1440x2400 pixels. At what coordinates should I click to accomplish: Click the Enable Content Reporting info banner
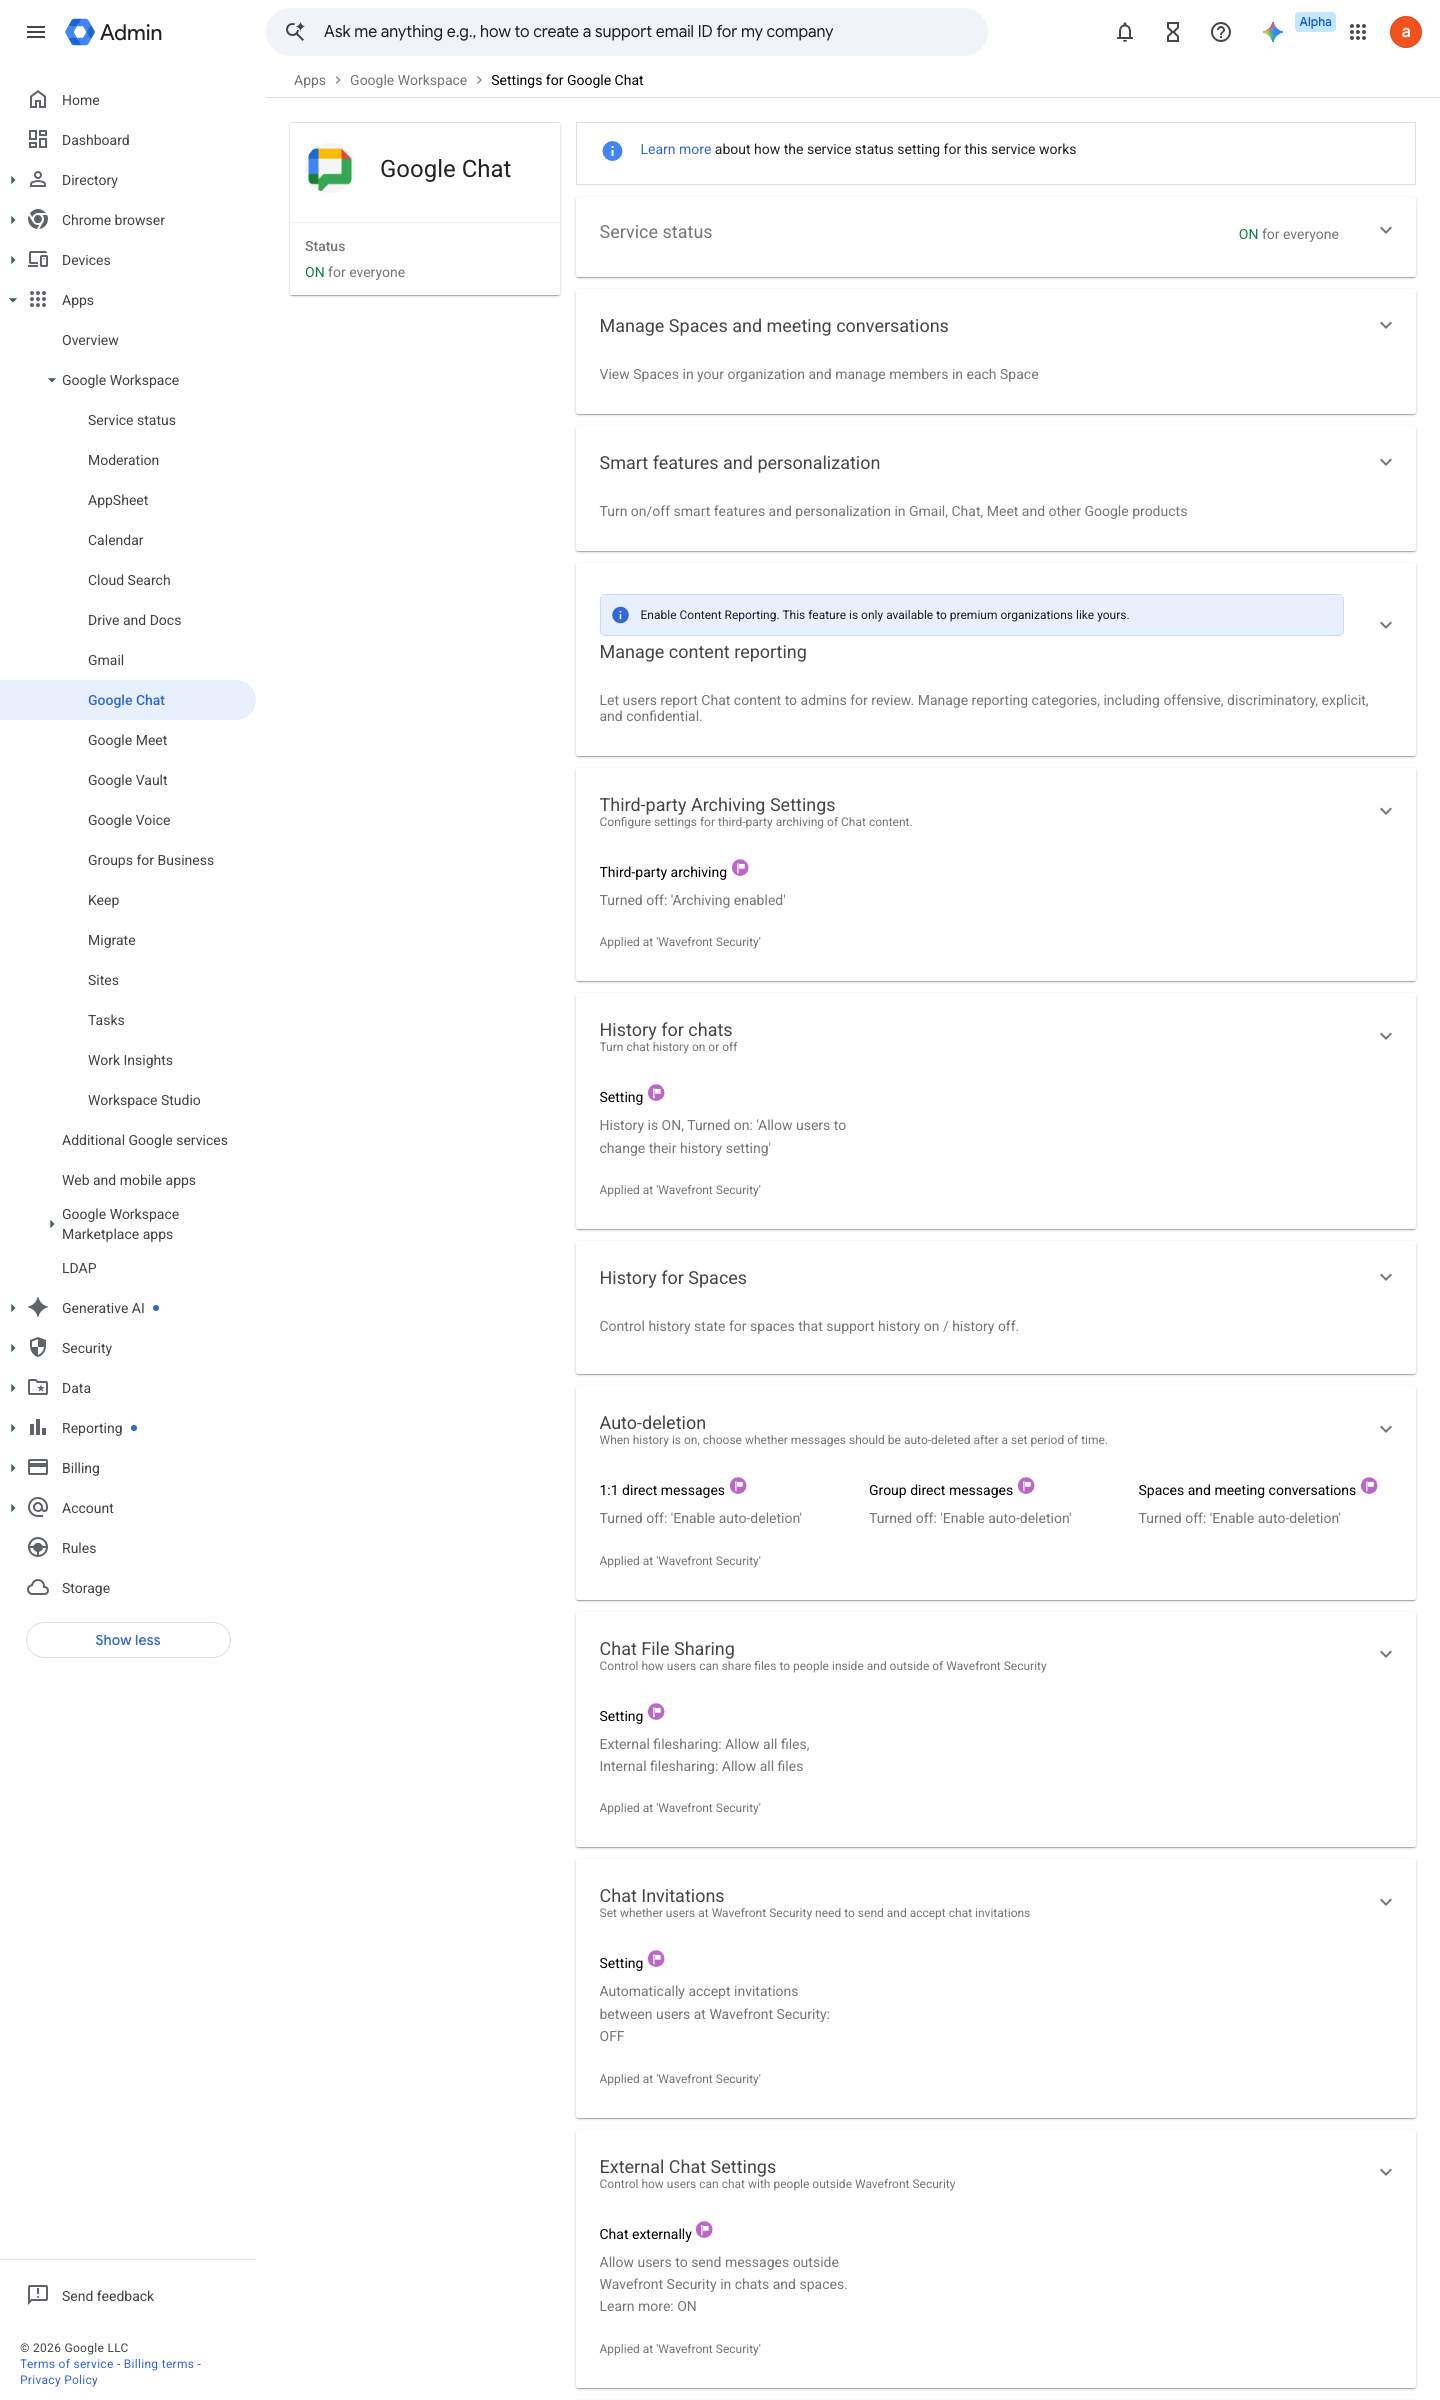971,615
